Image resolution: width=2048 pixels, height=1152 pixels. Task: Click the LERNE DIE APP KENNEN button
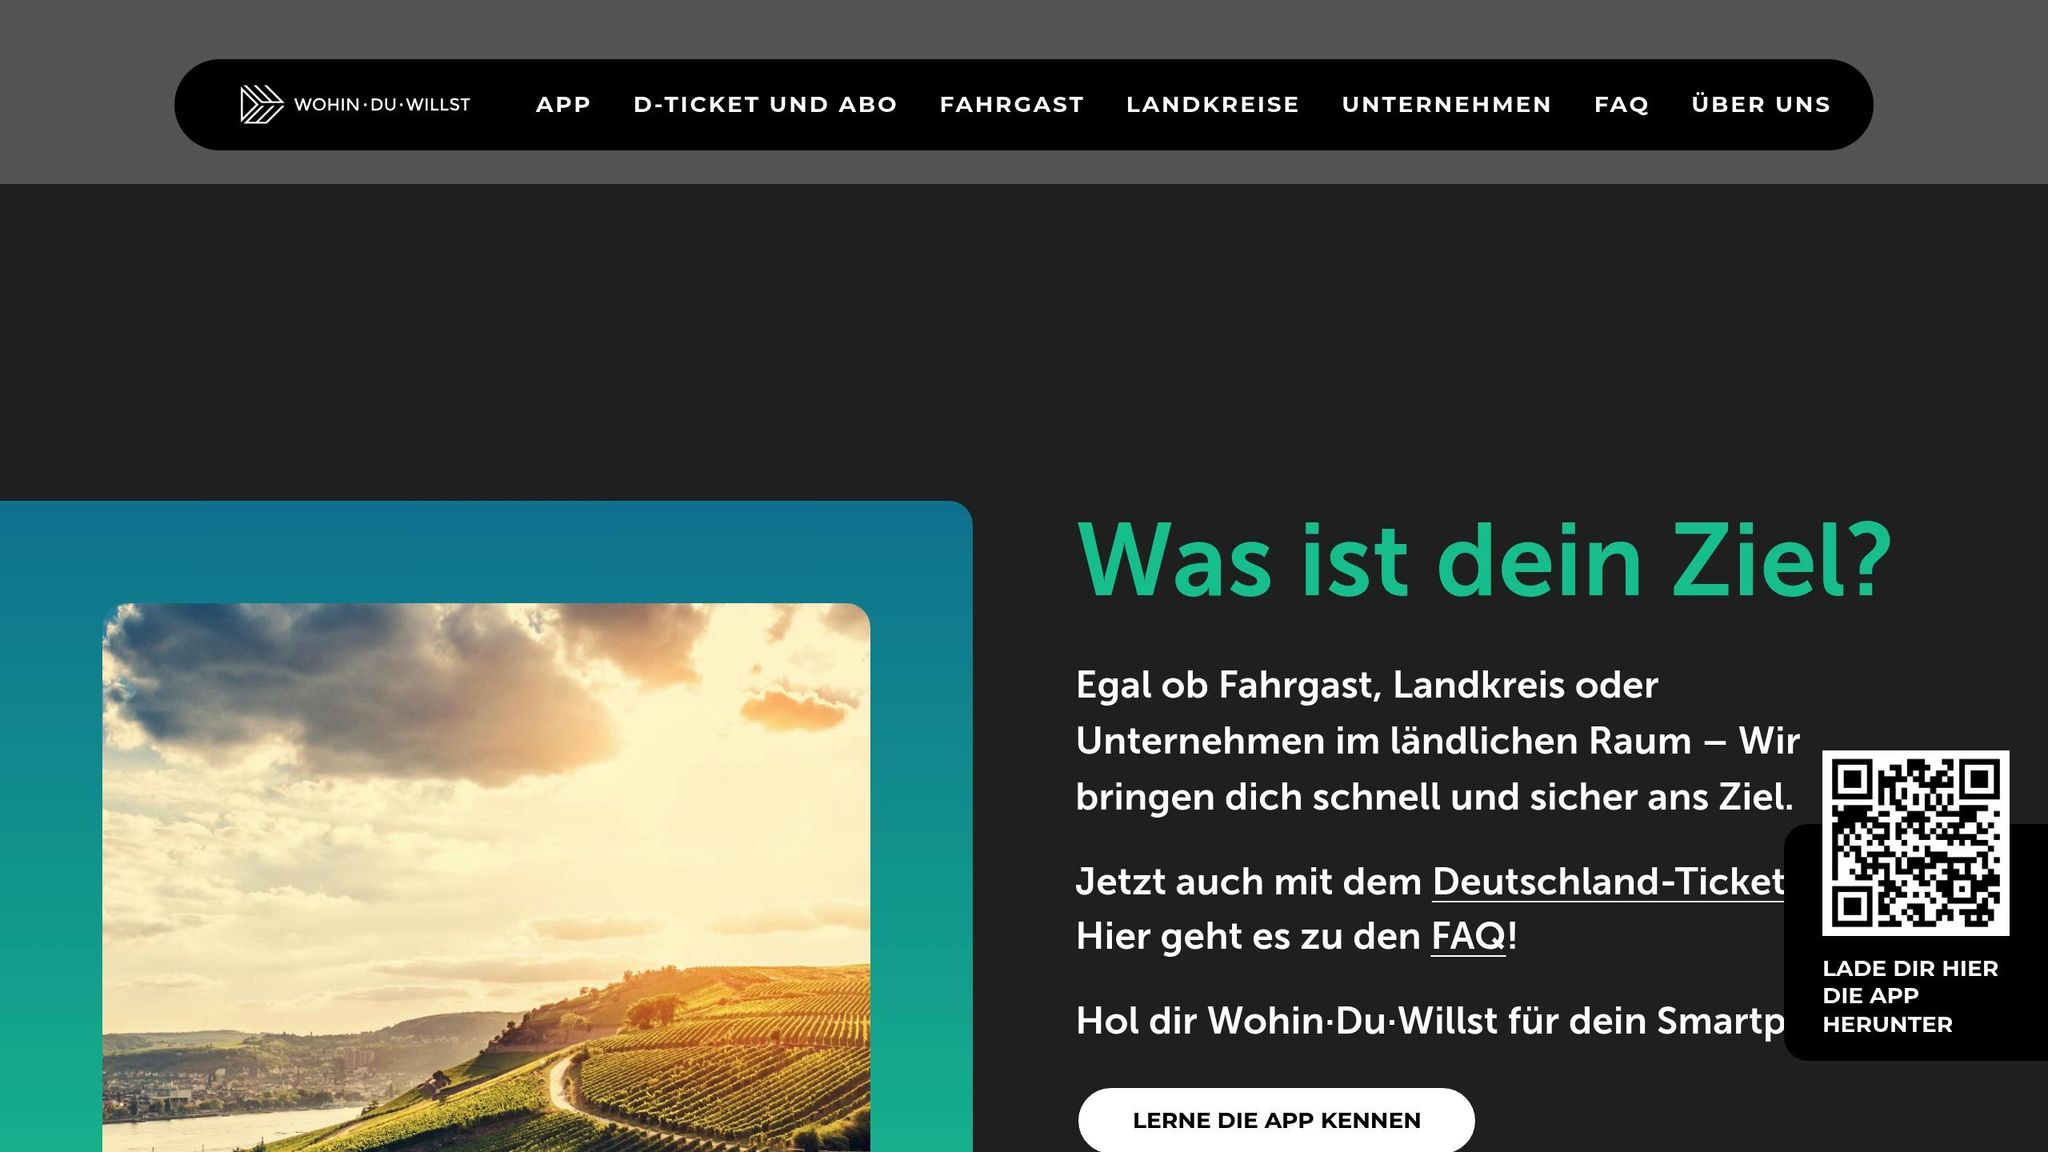coord(1276,1120)
